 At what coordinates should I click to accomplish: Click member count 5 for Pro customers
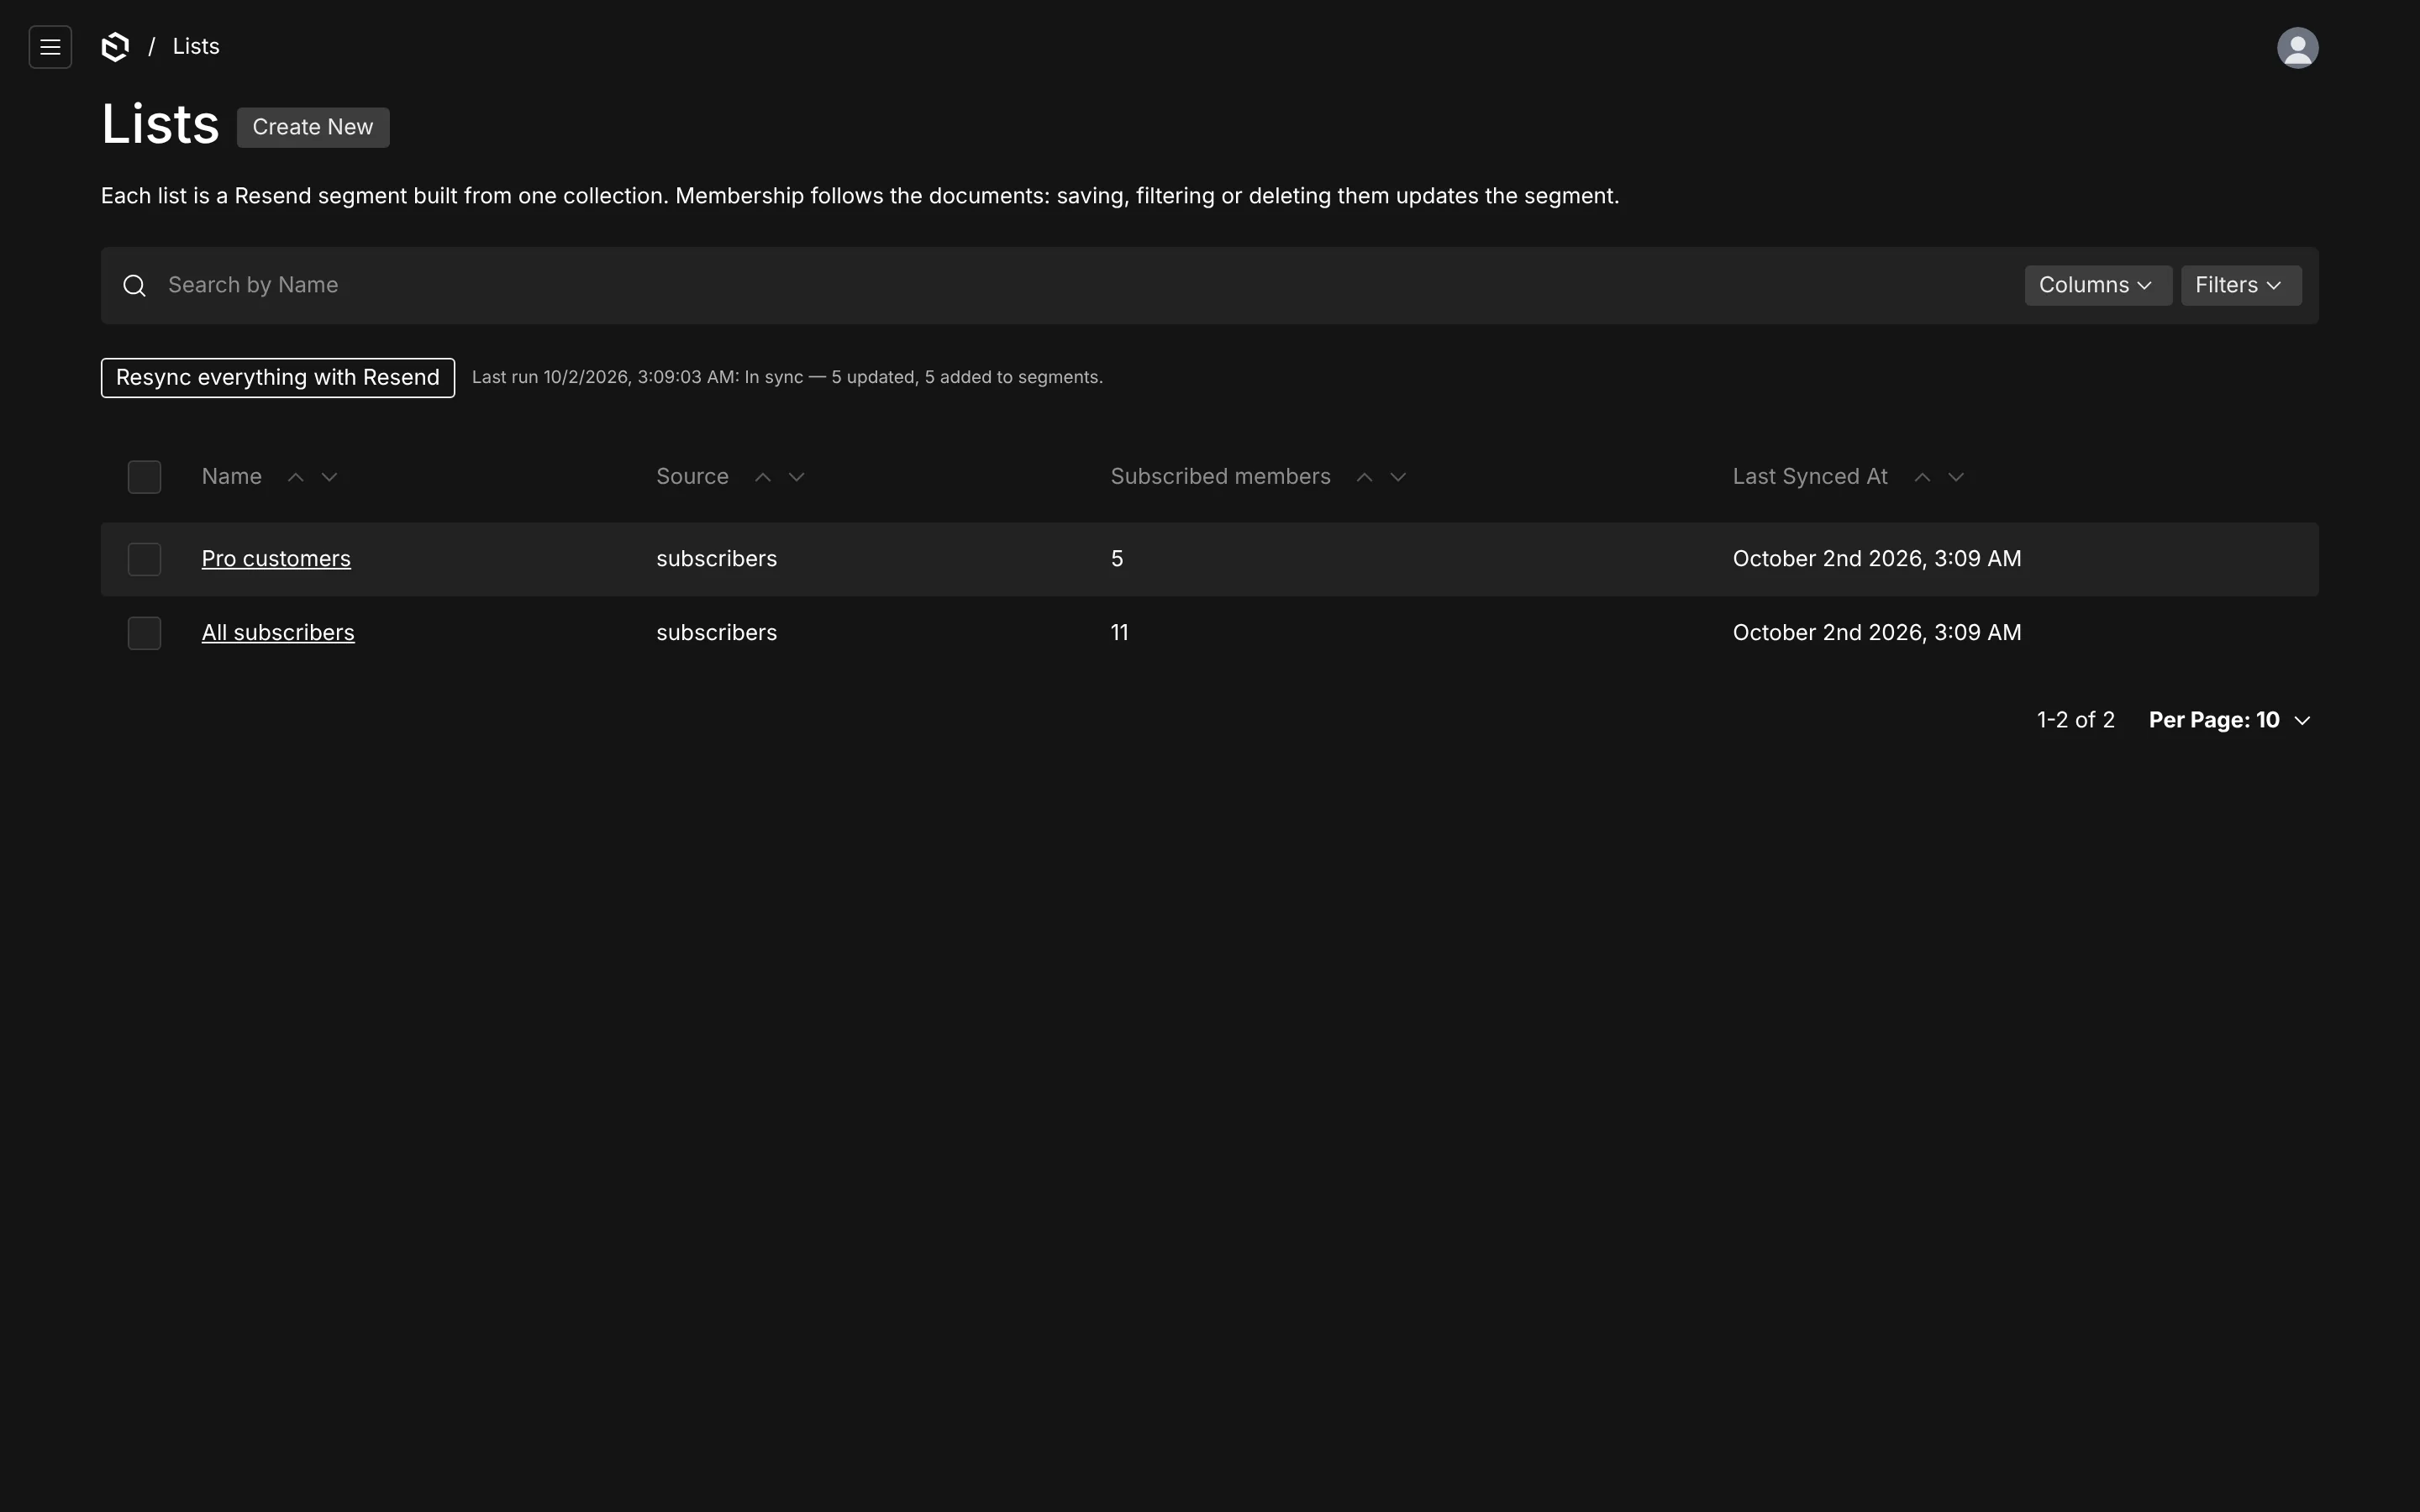point(1117,559)
